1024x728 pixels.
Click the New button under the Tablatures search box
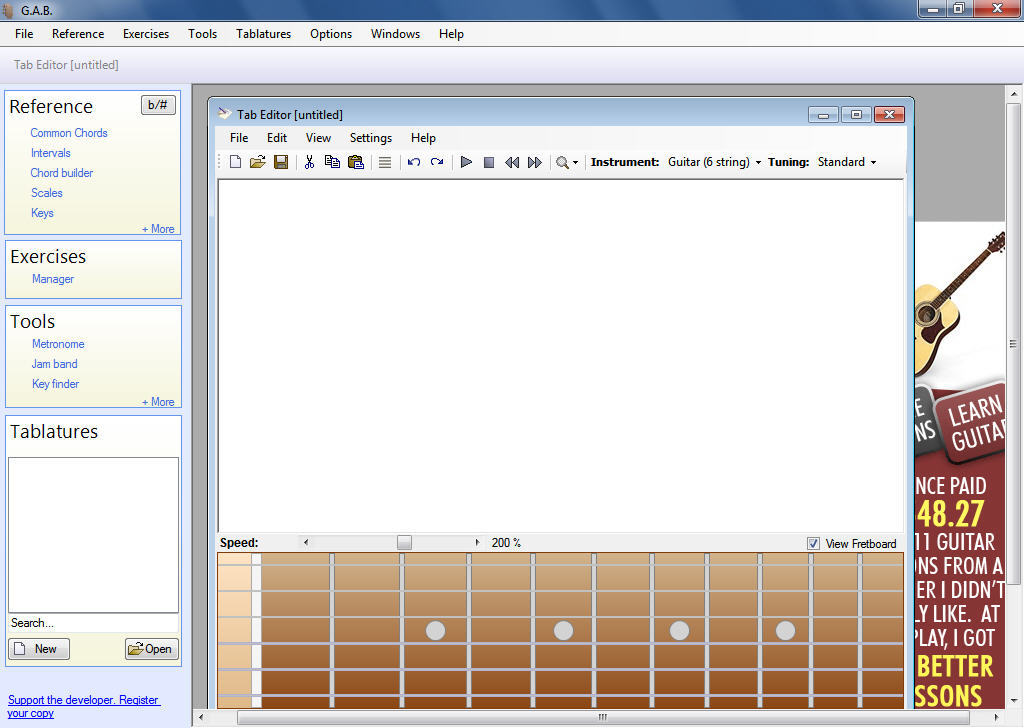pos(38,648)
